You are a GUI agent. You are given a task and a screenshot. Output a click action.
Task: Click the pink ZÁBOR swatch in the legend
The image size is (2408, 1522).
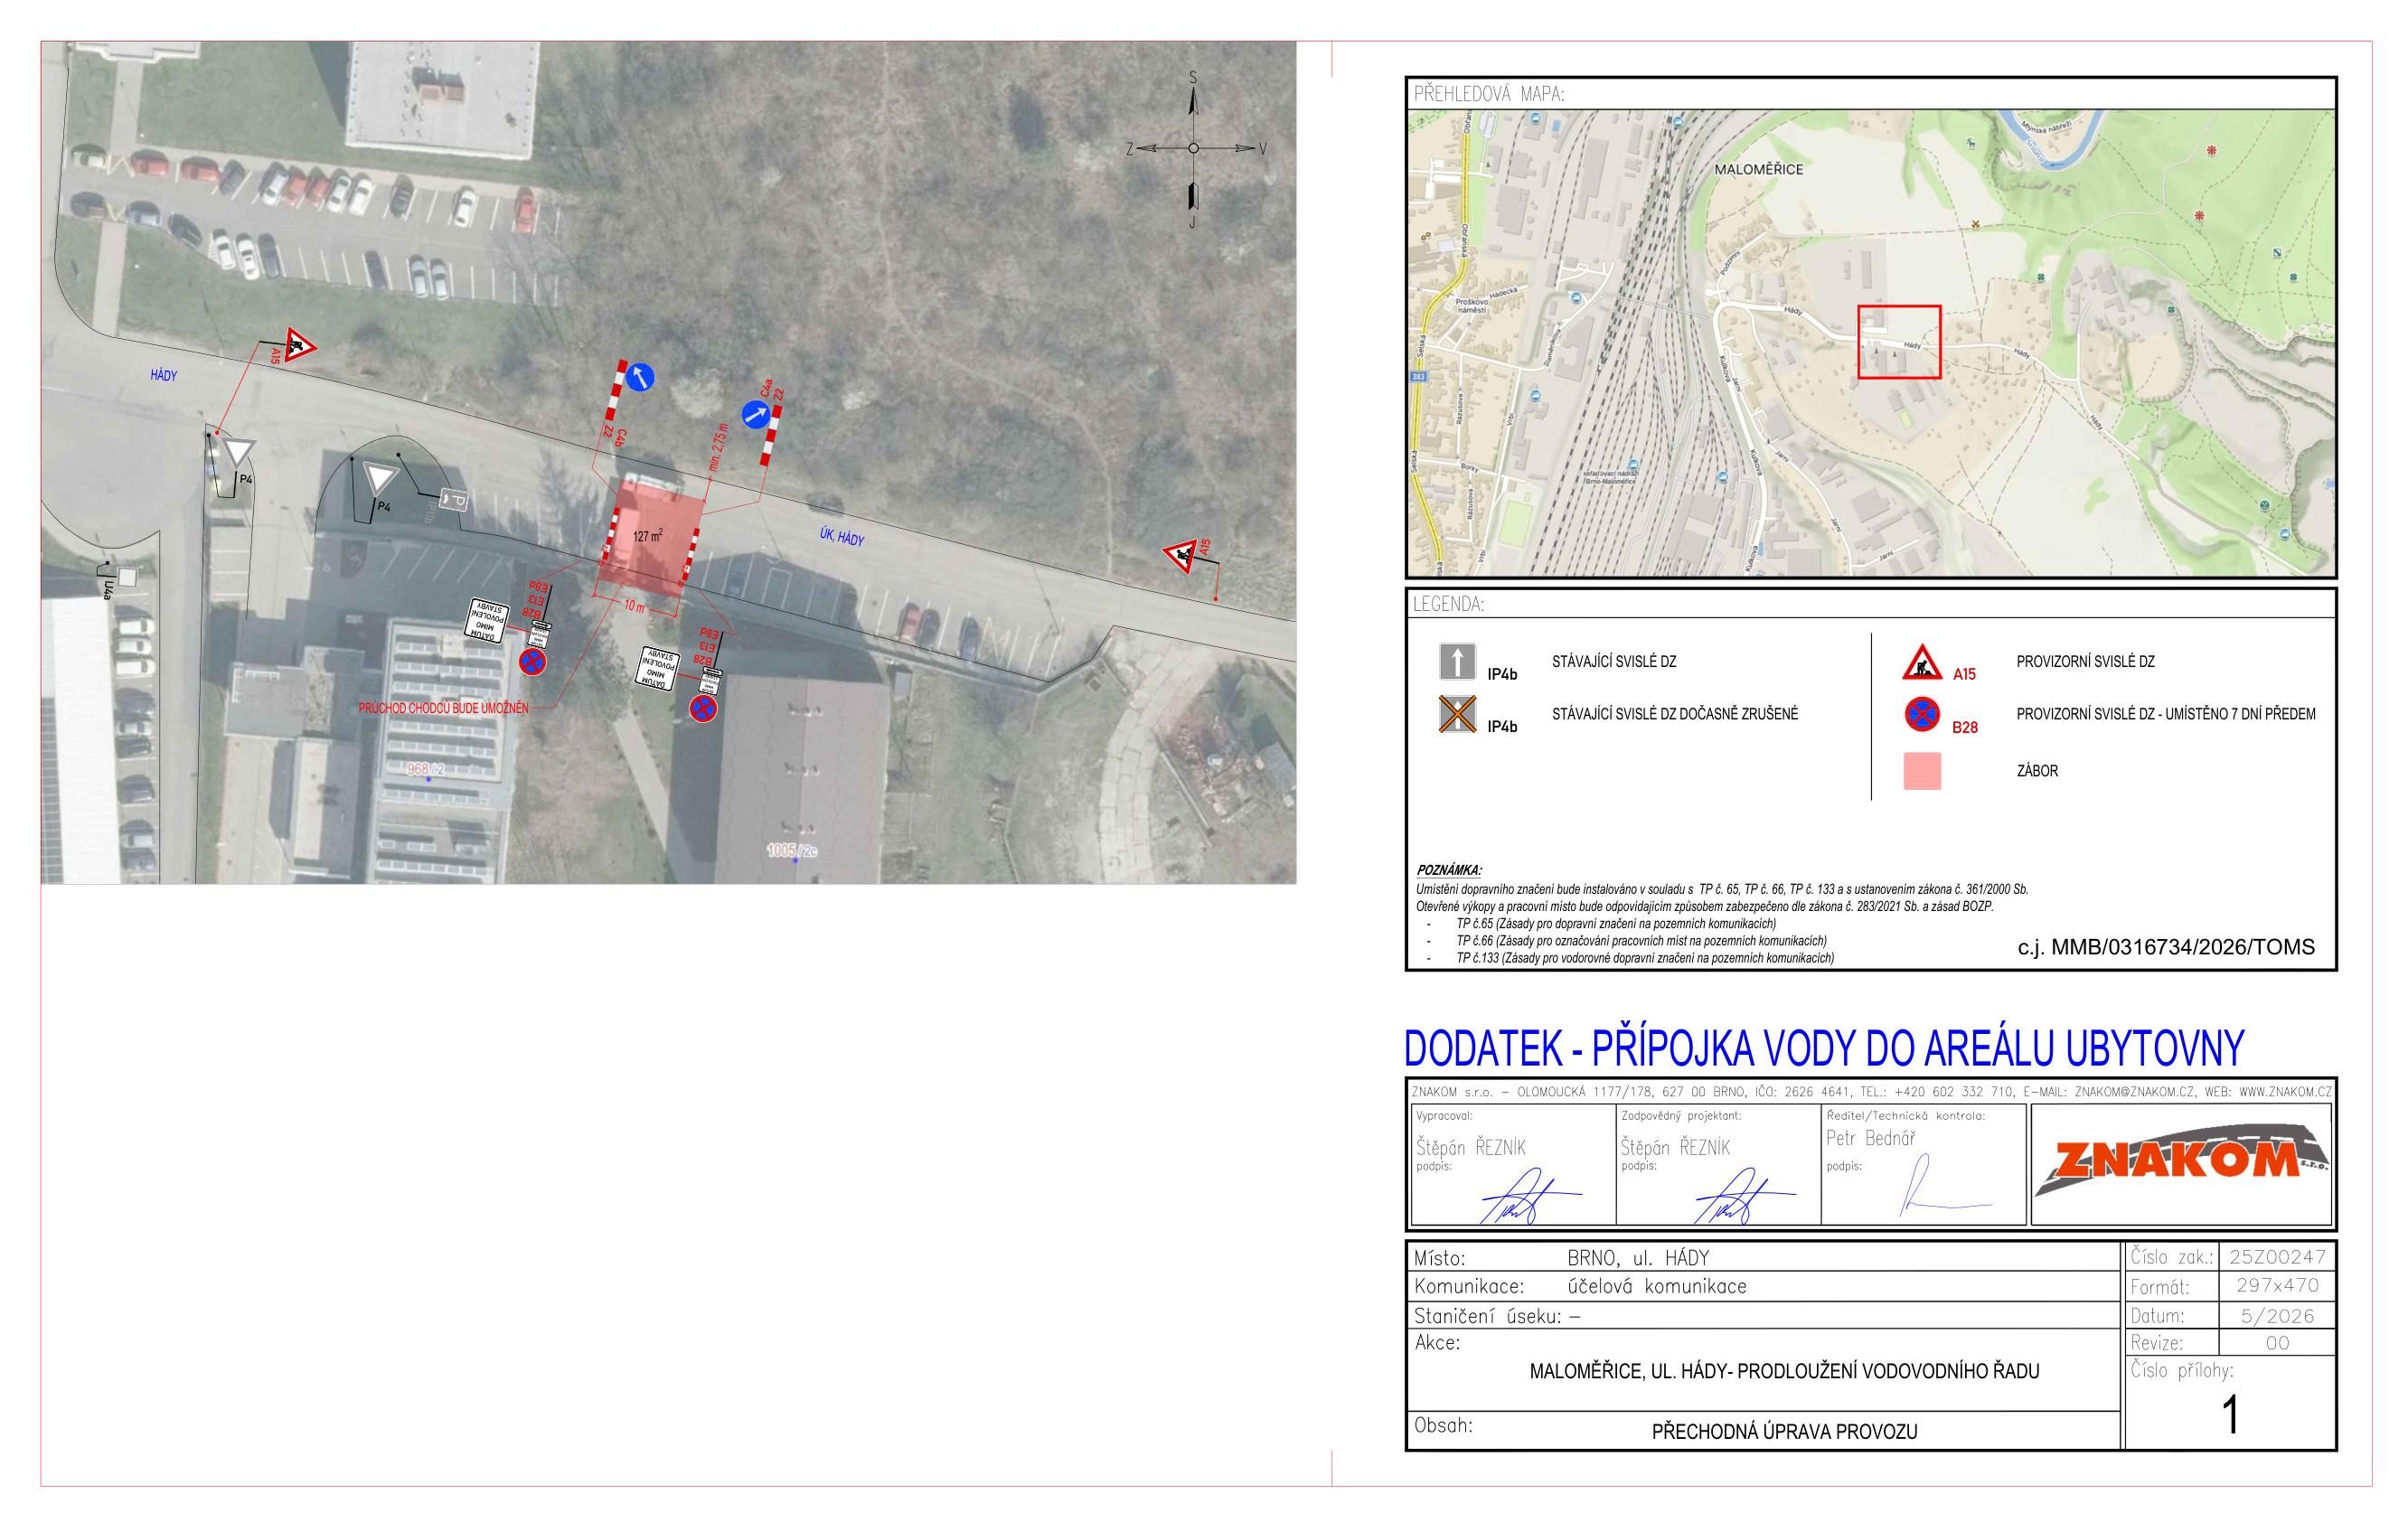(x=1922, y=771)
